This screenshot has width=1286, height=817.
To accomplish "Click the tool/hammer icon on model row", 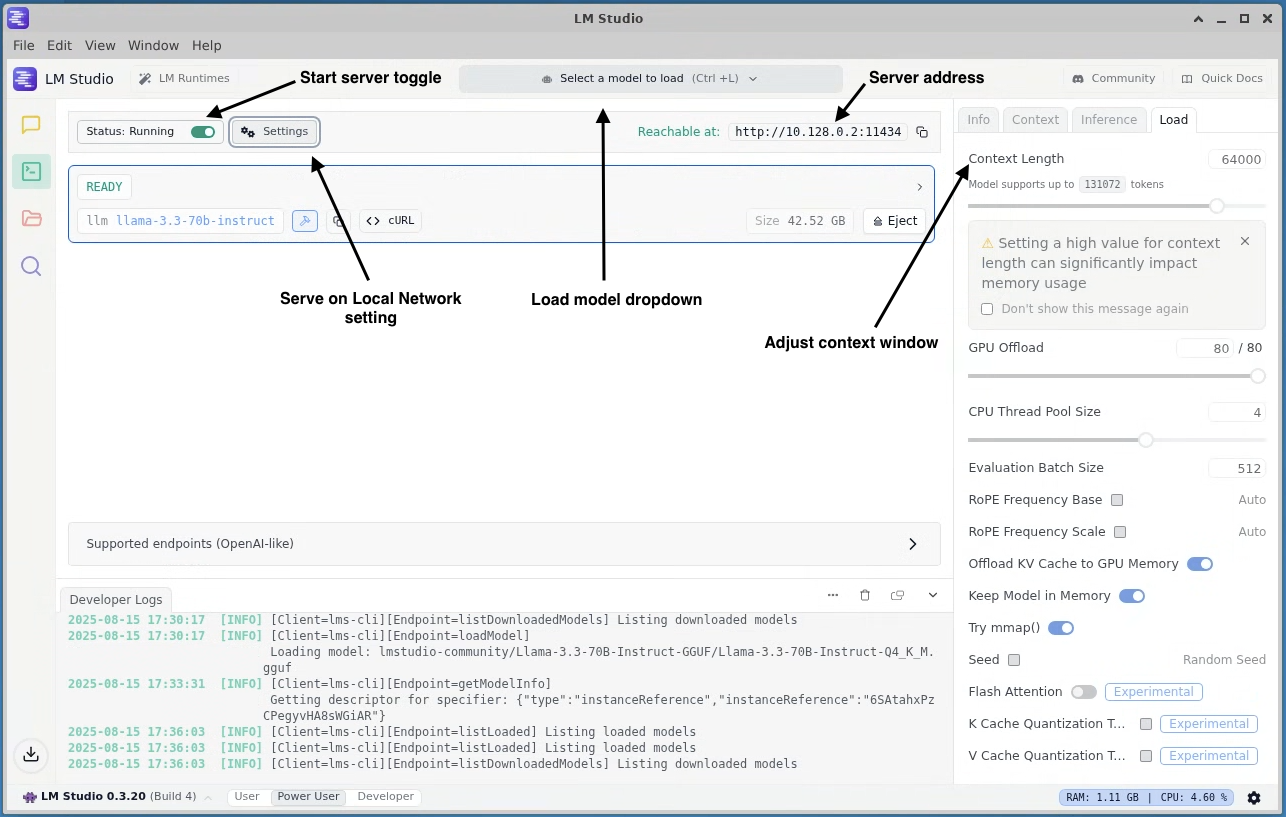I will point(304,220).
